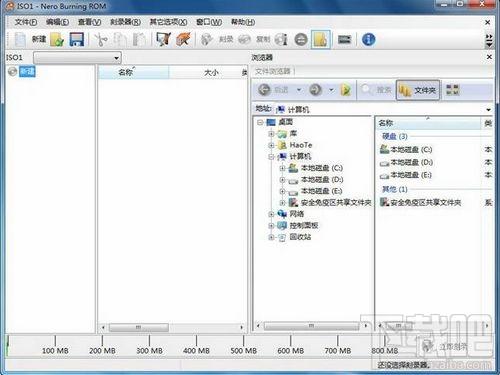Click the 其他 (1) group header

tap(395, 189)
